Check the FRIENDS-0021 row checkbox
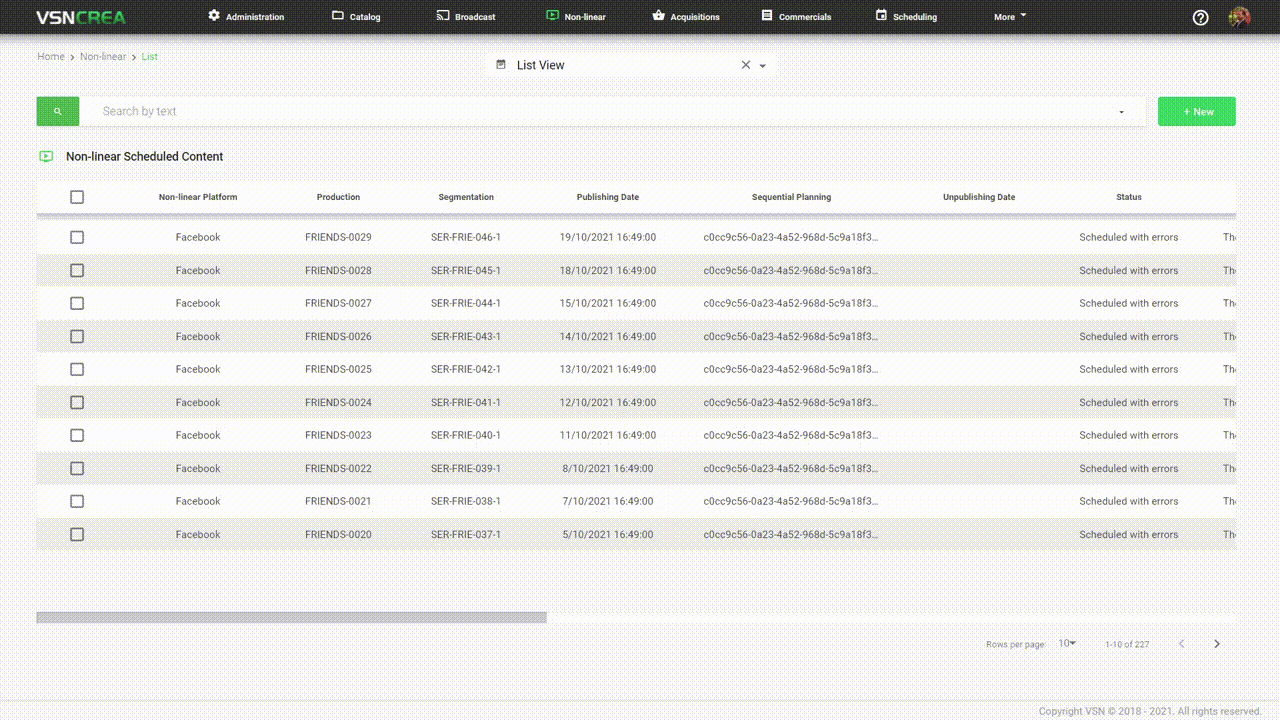Screen dimensions: 1280x720 pos(77,501)
